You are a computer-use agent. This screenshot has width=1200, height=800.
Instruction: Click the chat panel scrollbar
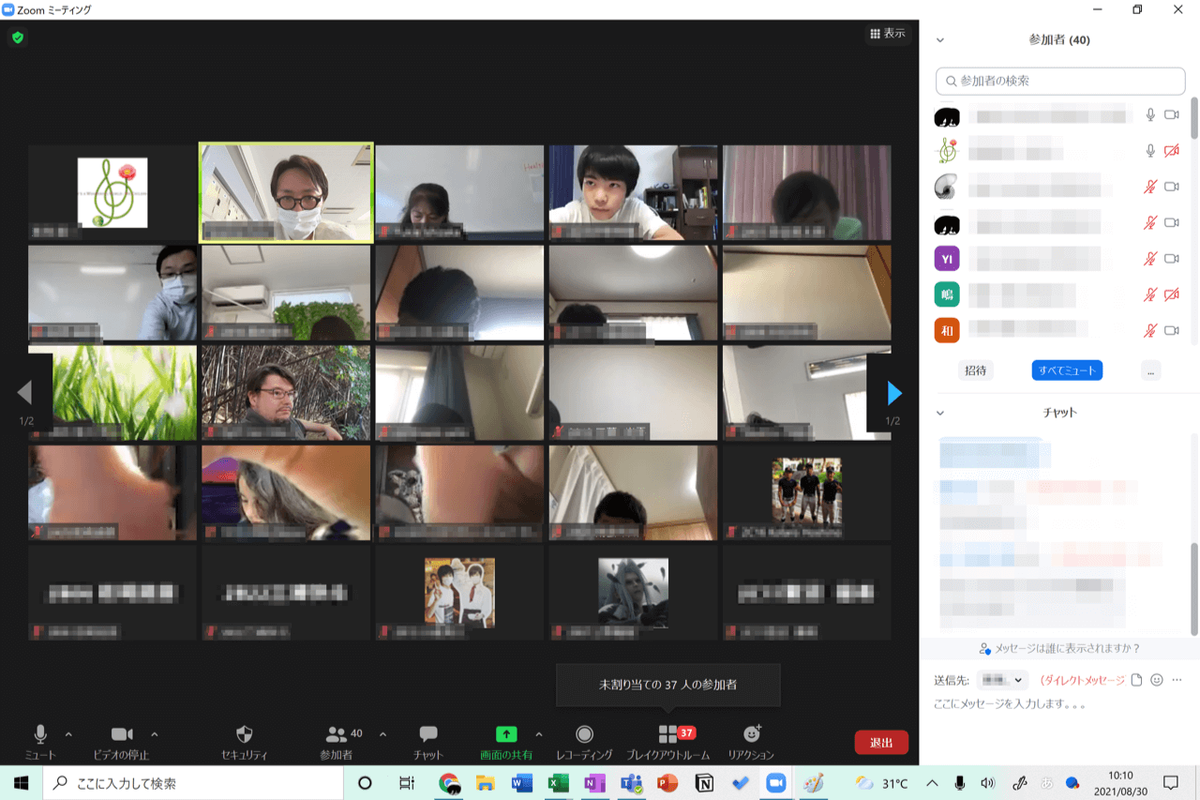point(1193,588)
